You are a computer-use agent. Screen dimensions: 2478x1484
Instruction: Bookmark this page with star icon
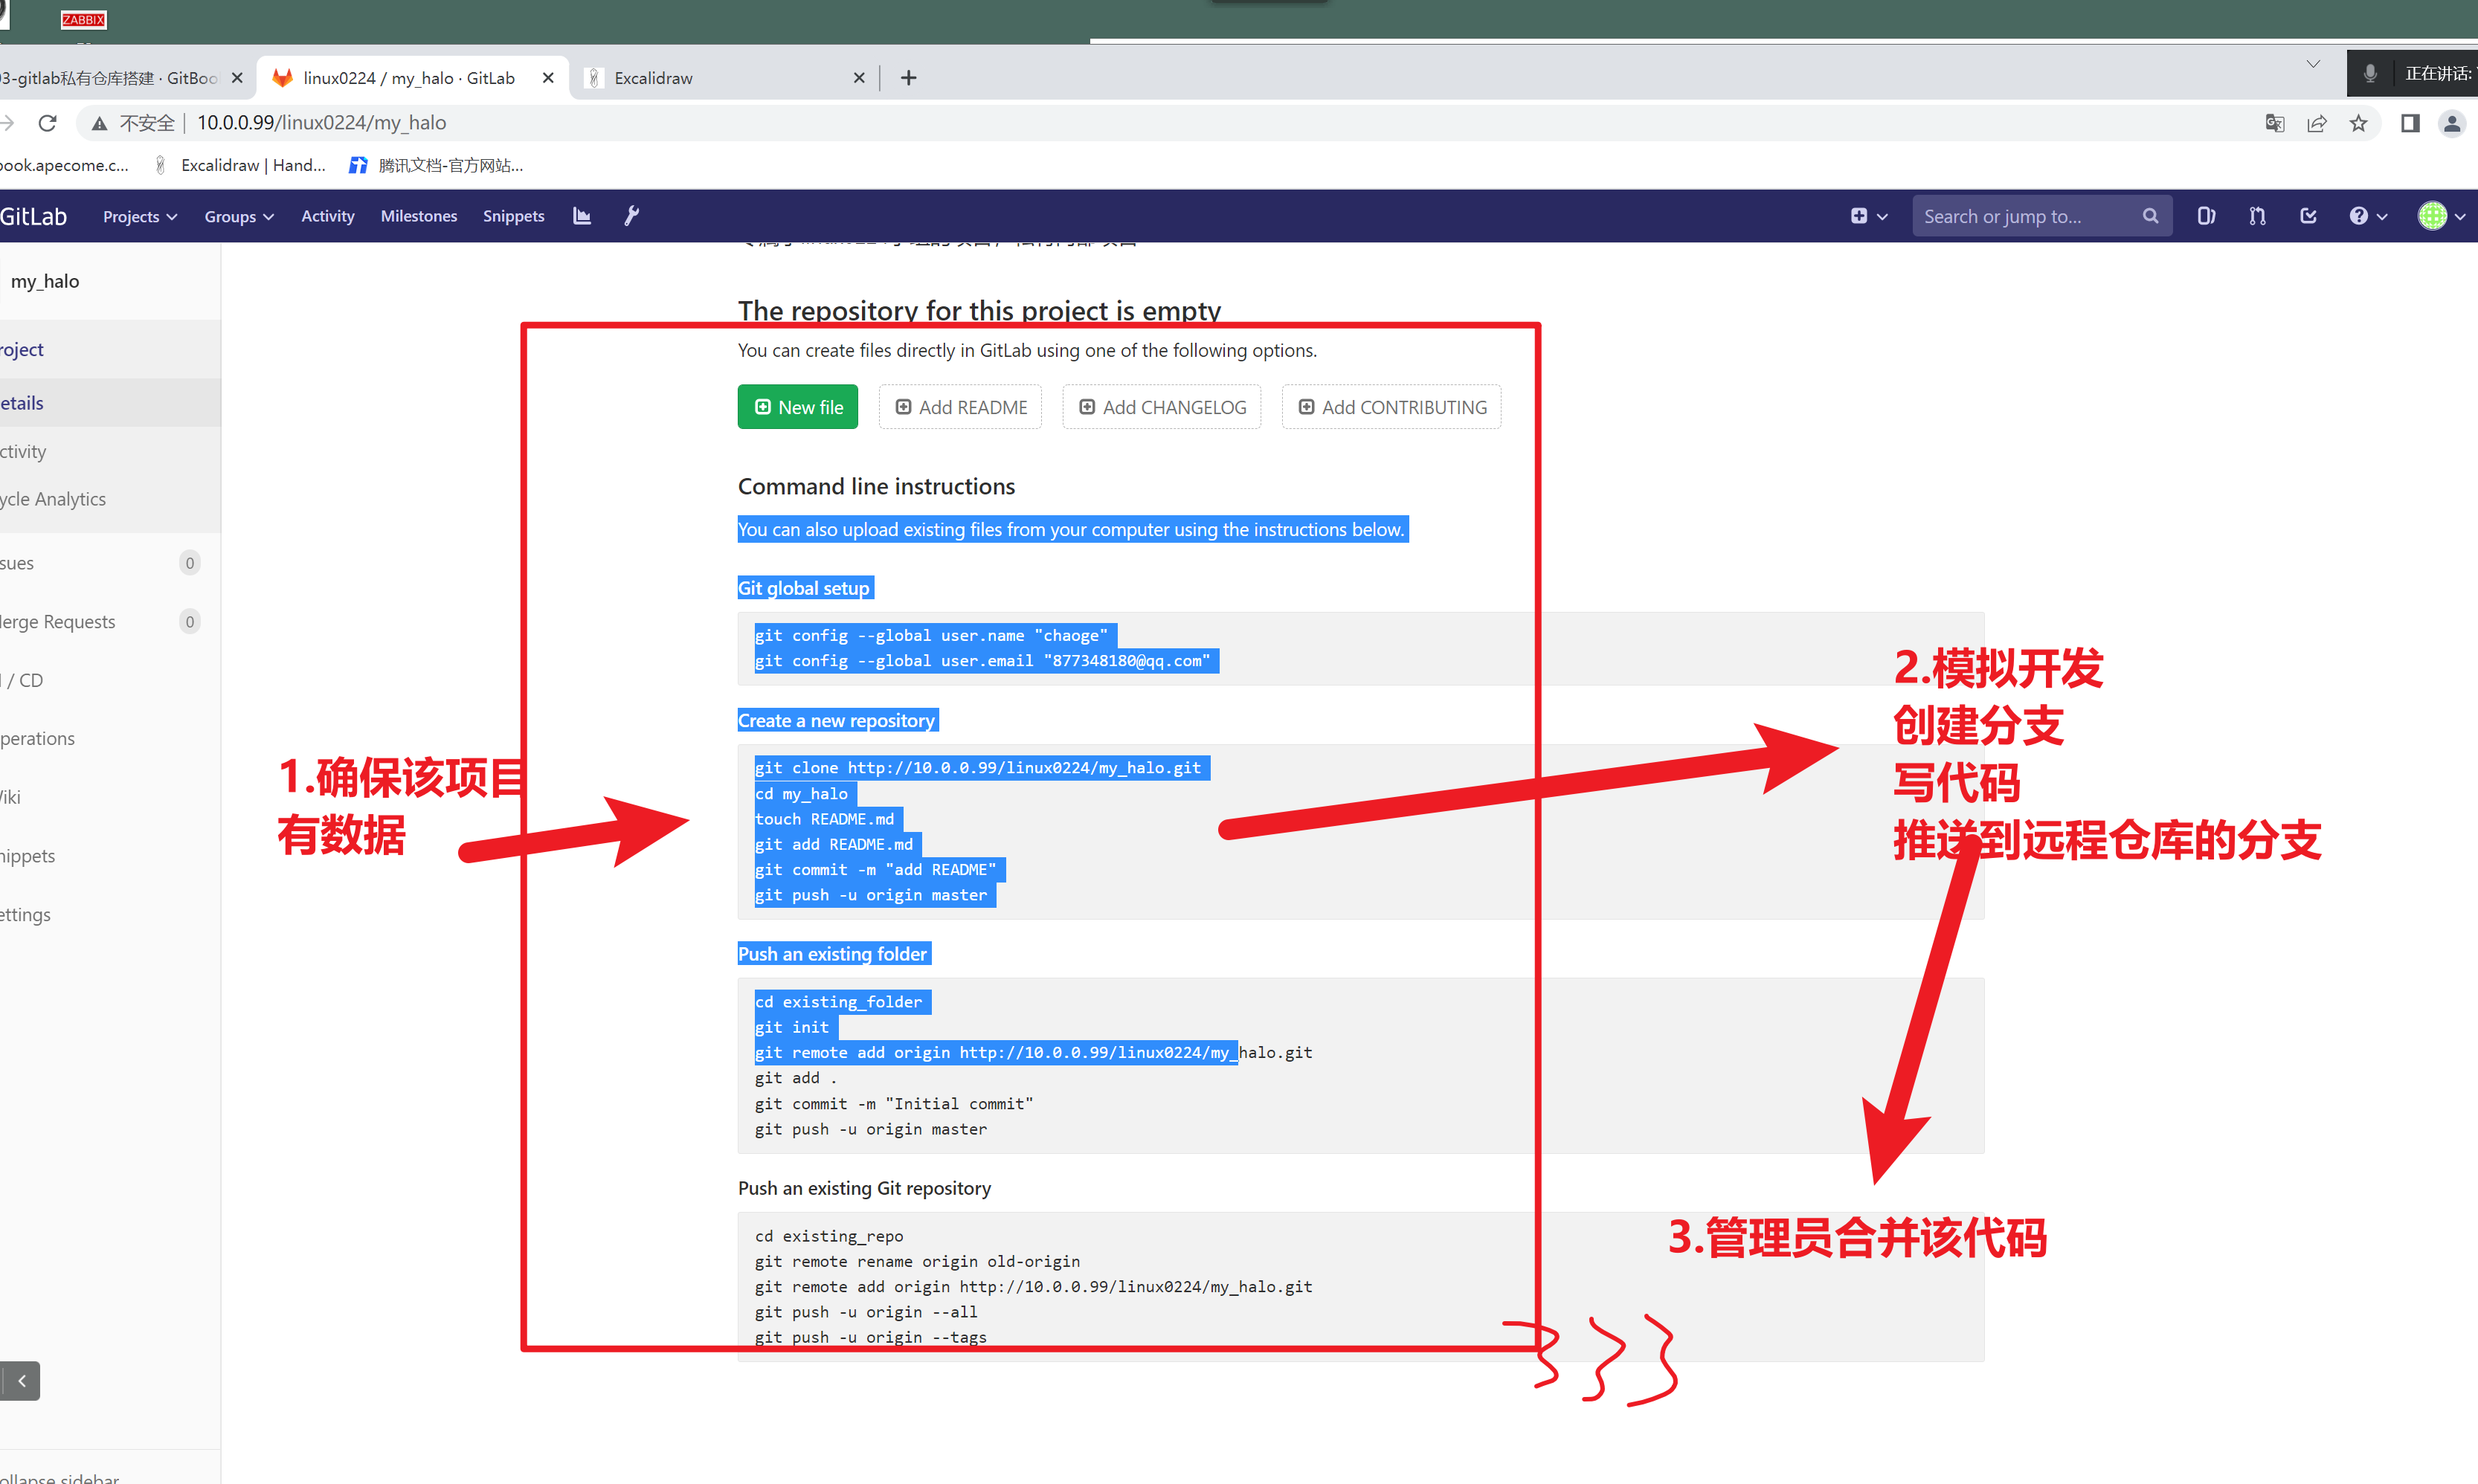point(2359,123)
